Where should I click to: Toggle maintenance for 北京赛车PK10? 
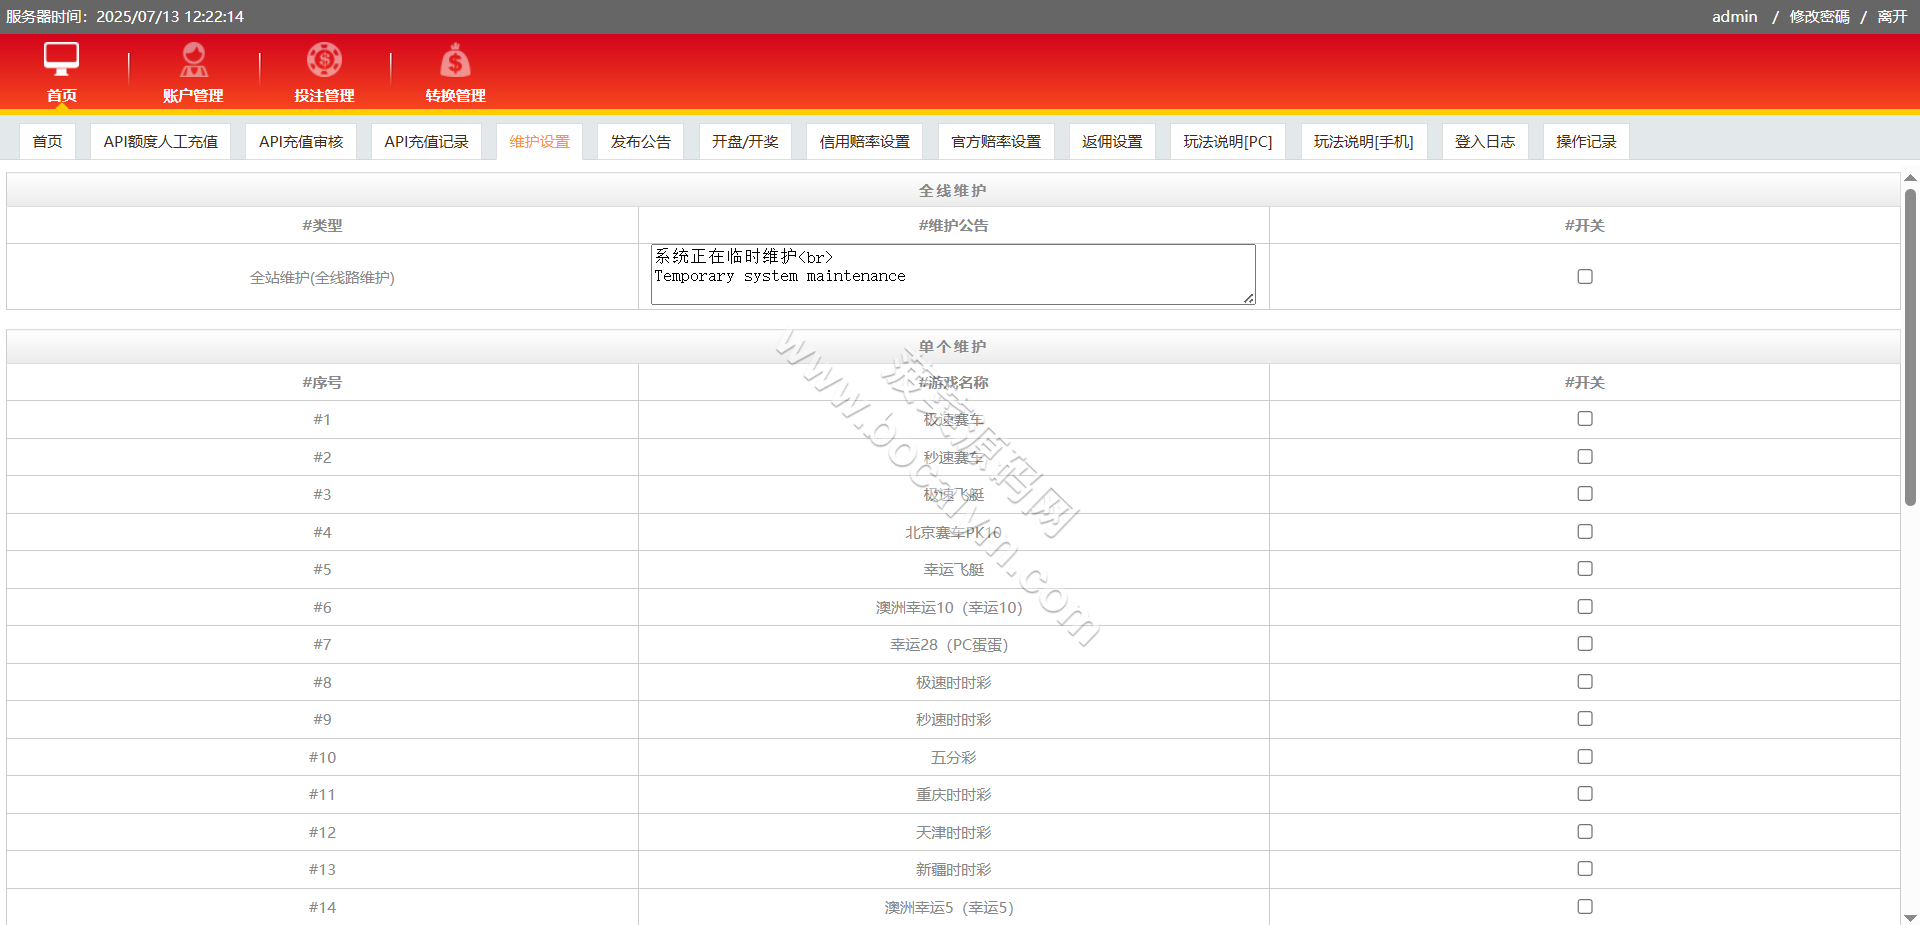click(x=1585, y=532)
